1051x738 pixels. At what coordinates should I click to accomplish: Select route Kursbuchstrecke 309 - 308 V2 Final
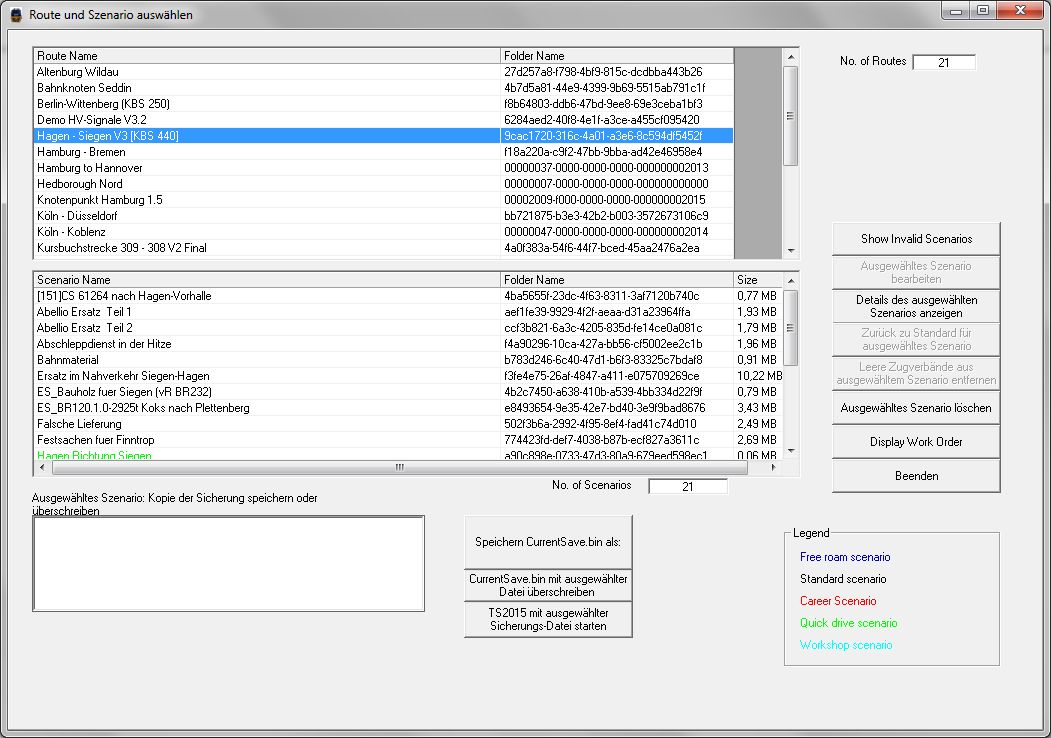[x=383, y=248]
